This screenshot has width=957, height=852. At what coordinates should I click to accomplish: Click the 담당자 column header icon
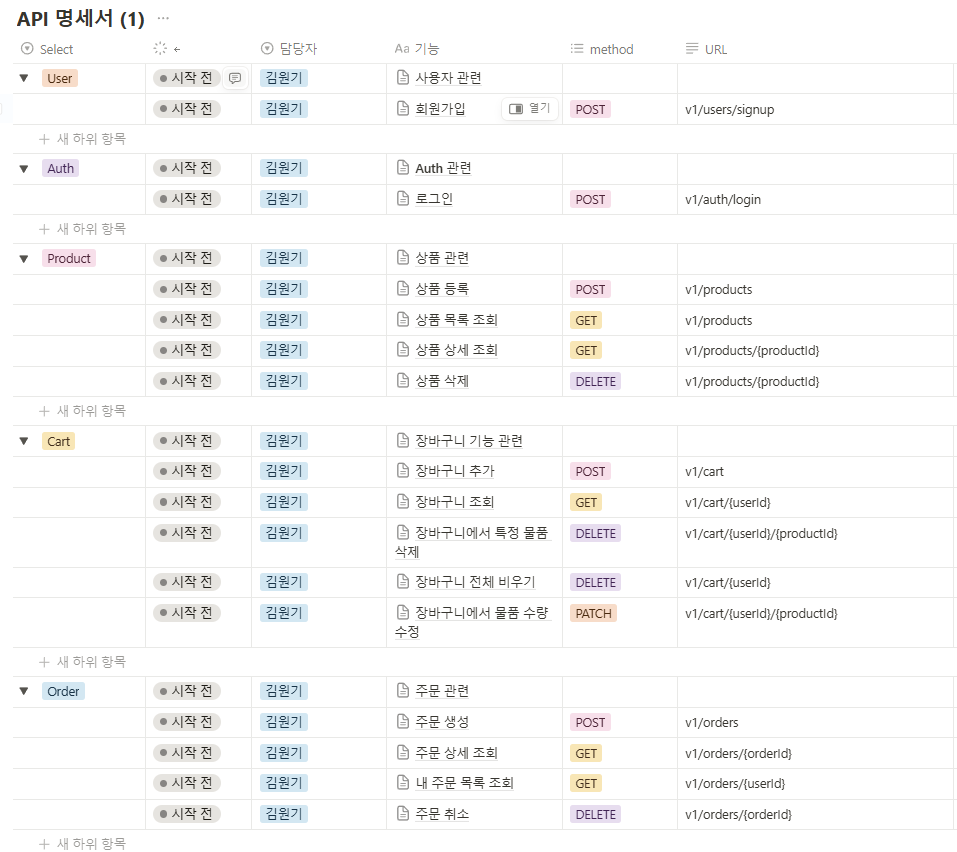click(x=267, y=49)
